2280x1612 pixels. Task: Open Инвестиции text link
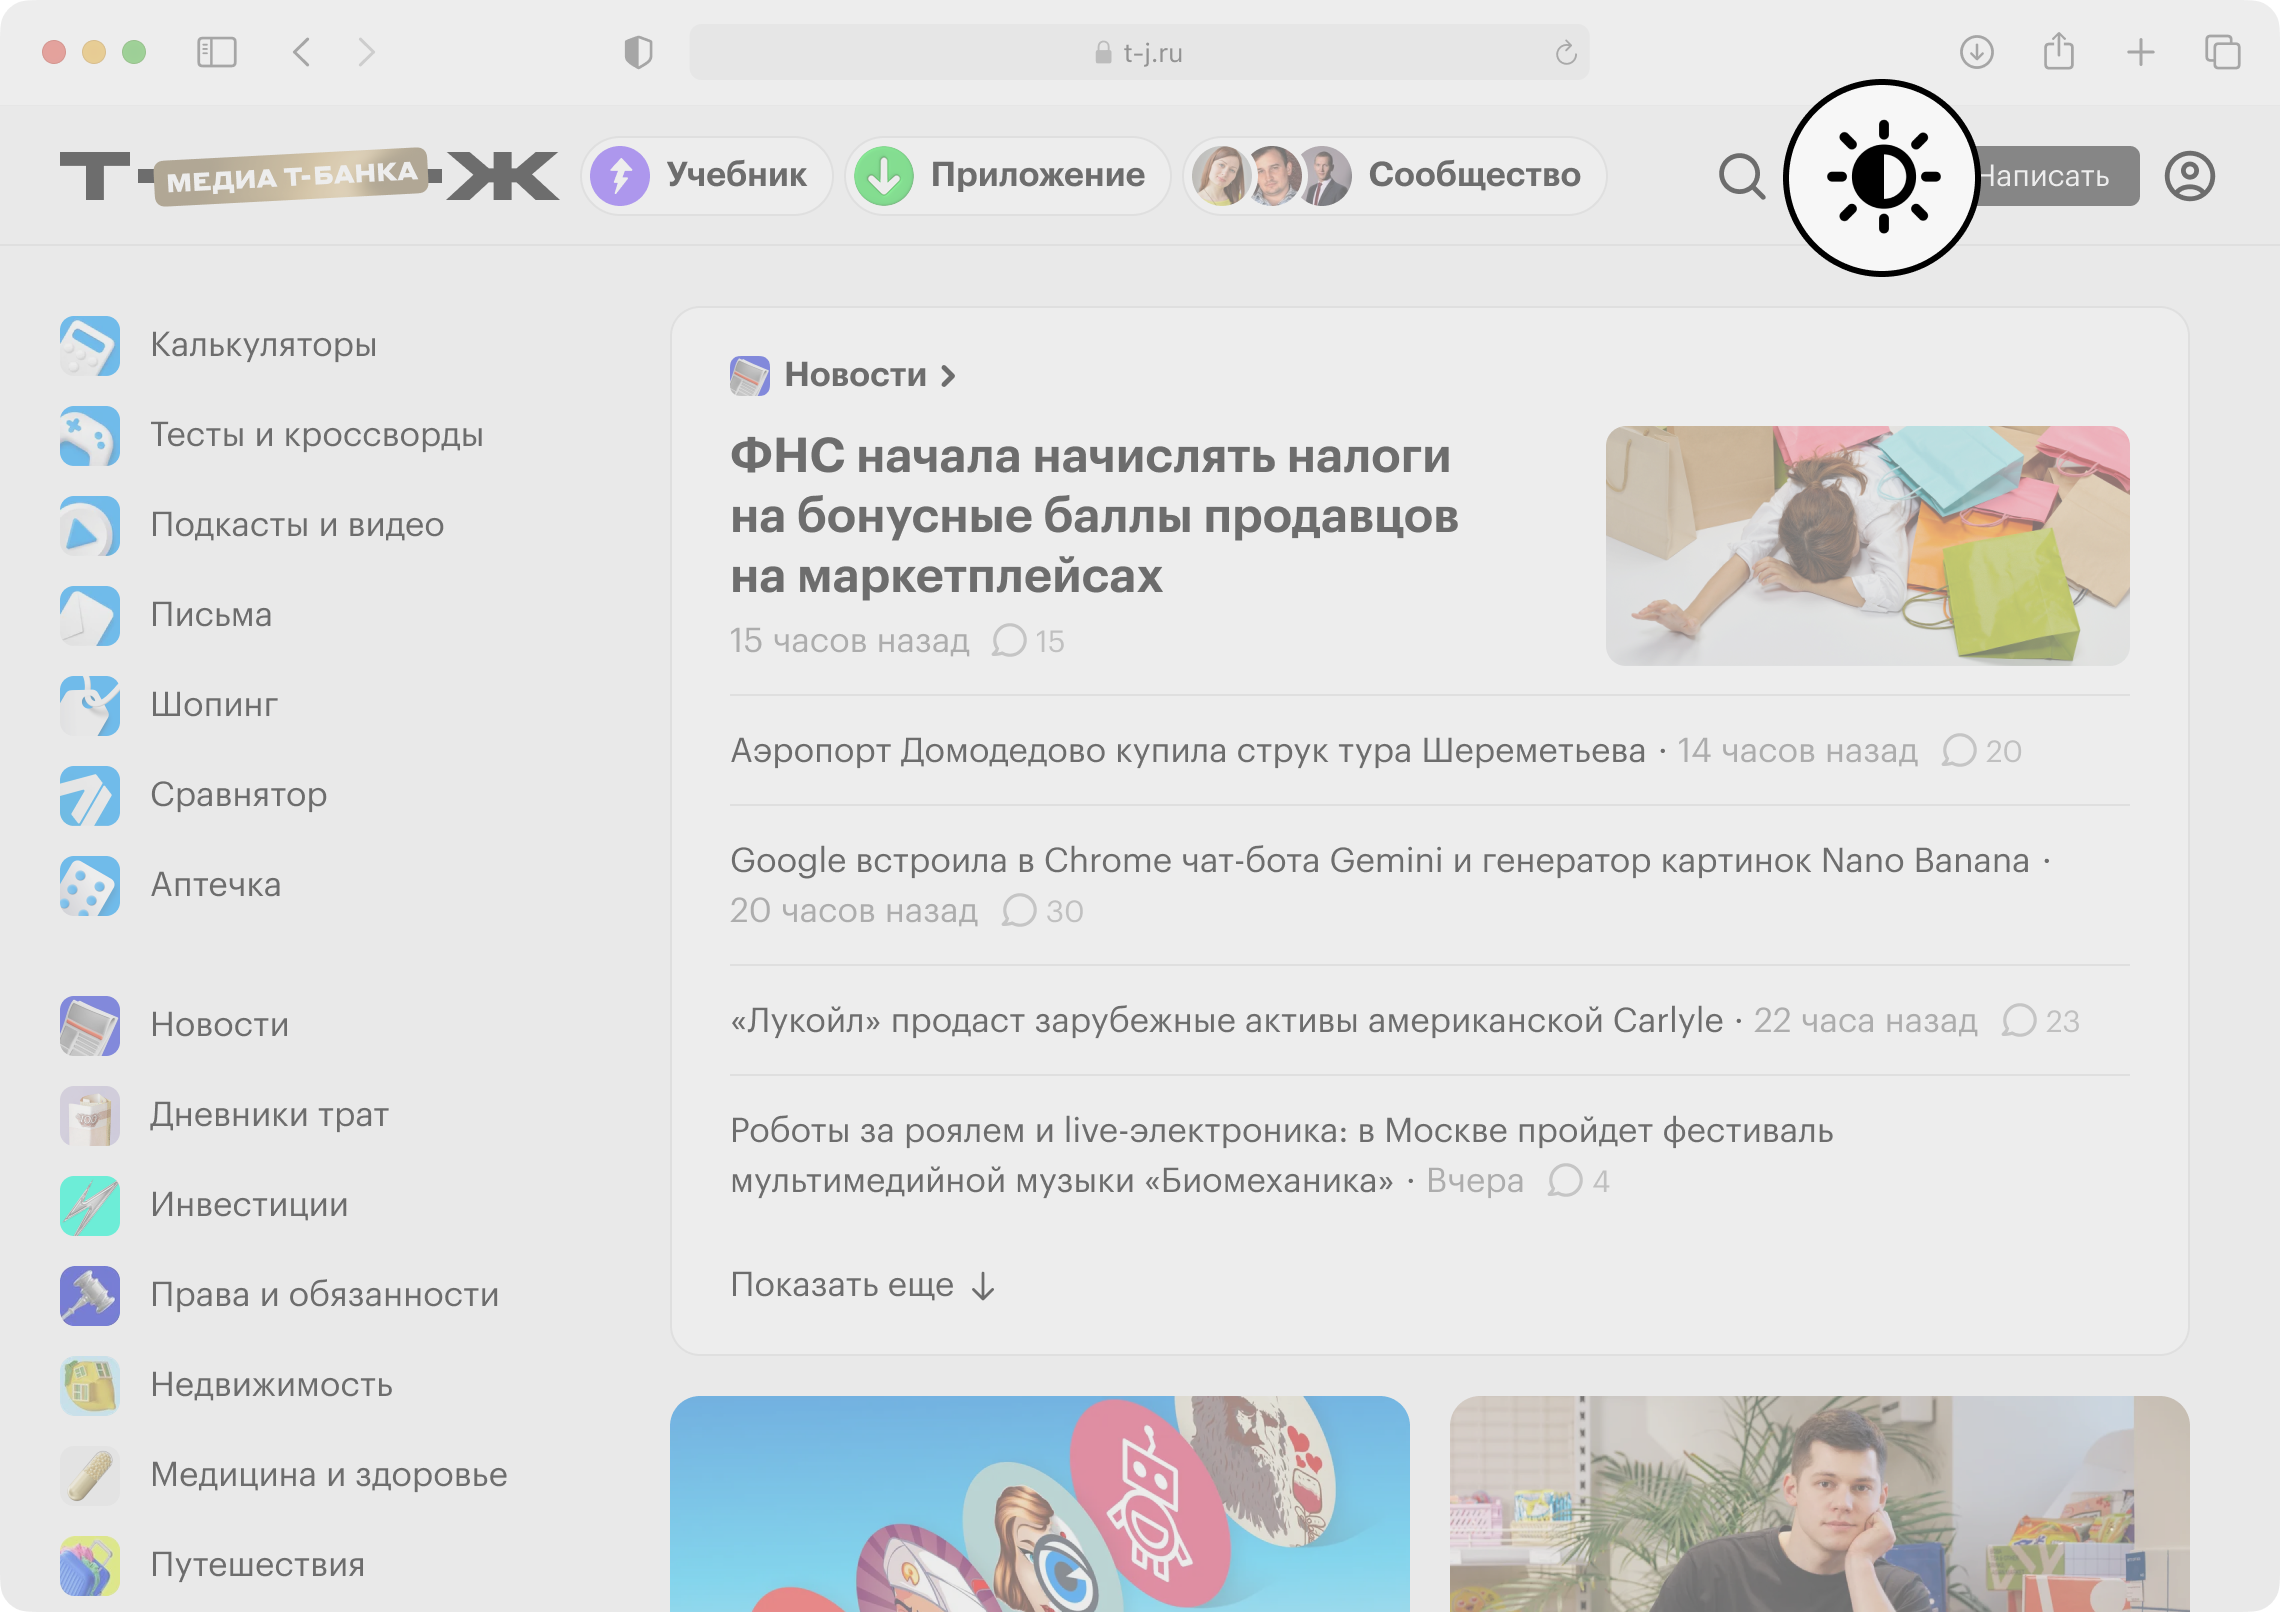pos(249,1205)
